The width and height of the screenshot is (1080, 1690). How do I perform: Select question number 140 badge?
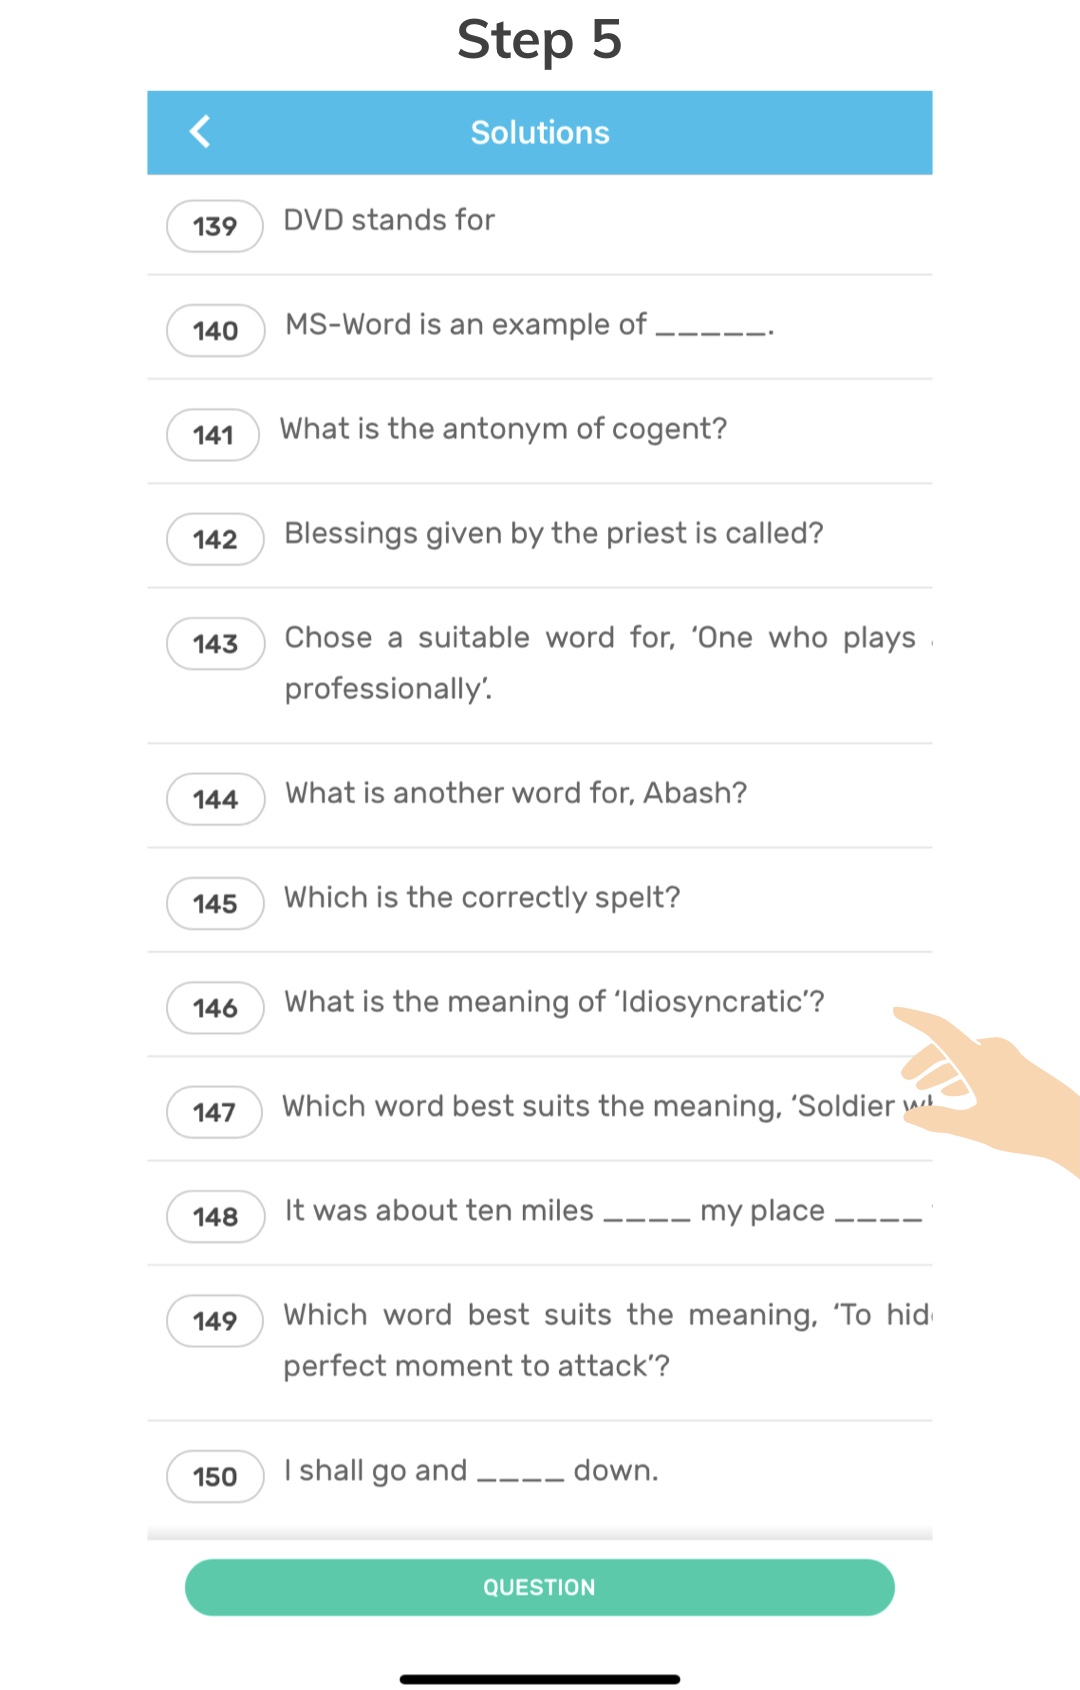pyautogui.click(x=215, y=331)
